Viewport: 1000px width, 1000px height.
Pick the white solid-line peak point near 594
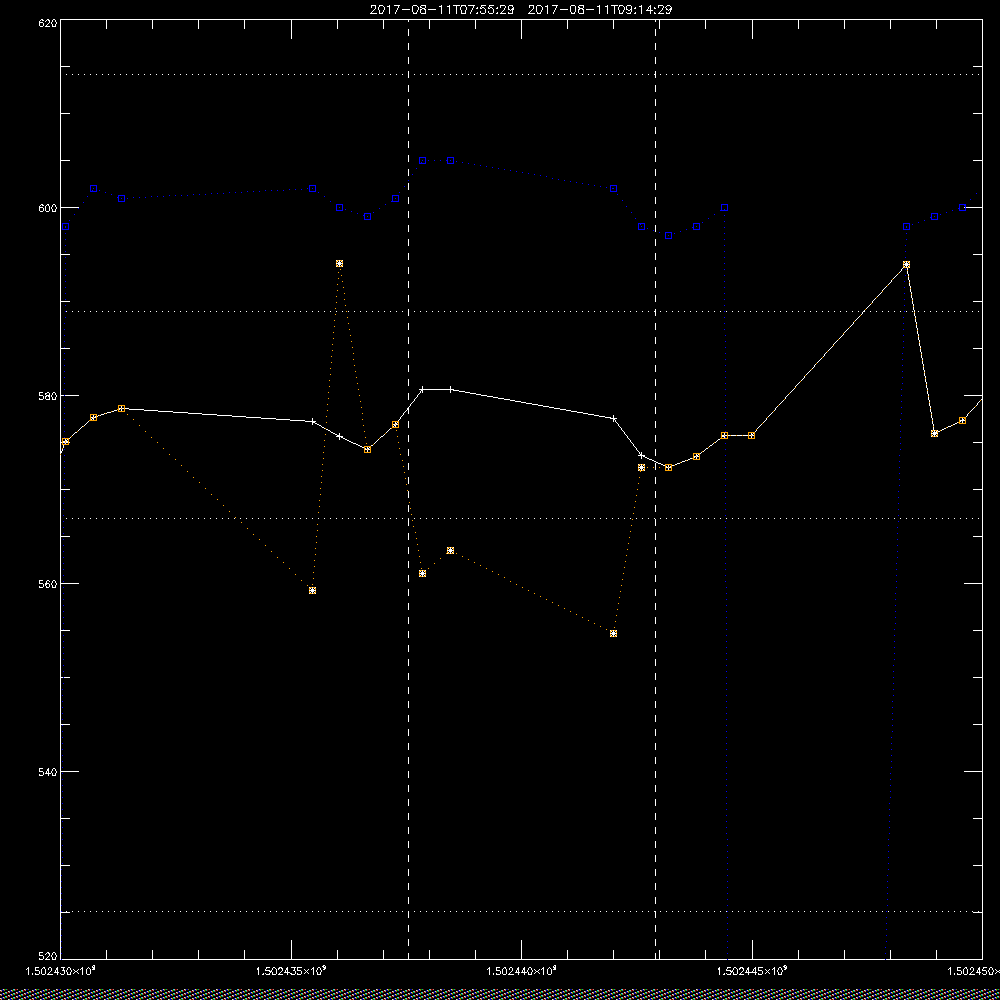click(x=906, y=264)
